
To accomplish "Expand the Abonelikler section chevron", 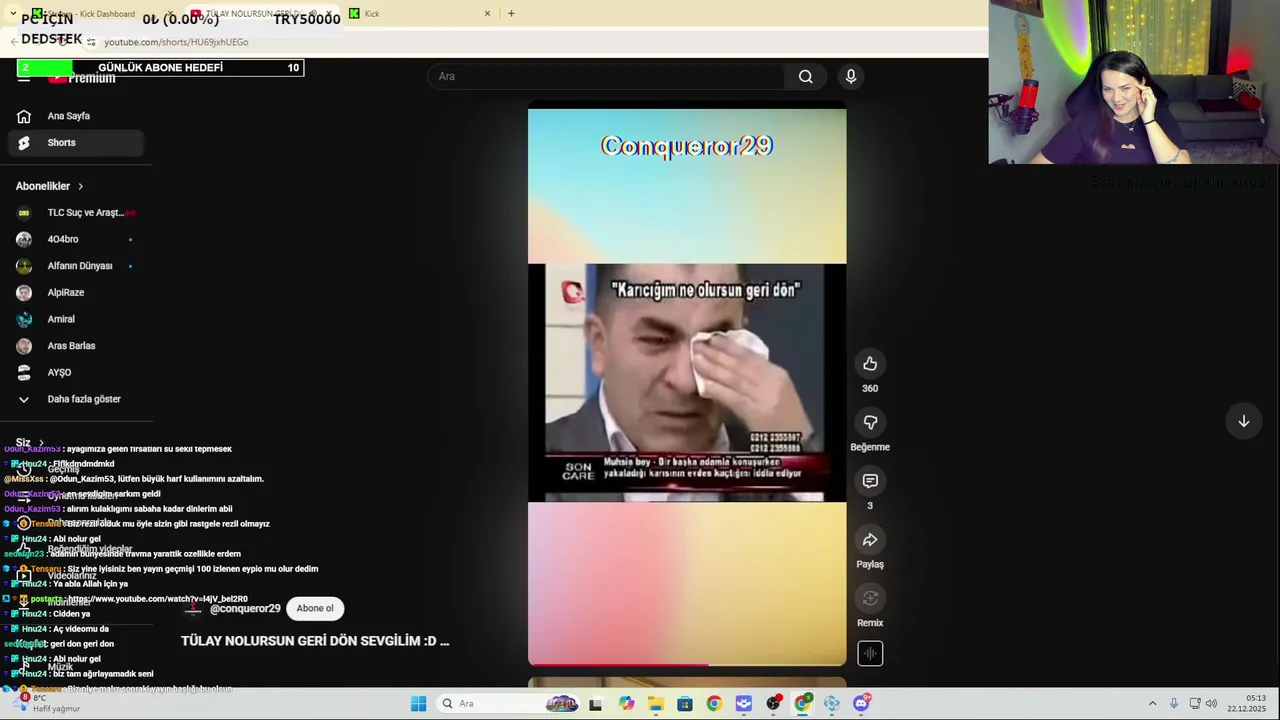I will coord(81,186).
